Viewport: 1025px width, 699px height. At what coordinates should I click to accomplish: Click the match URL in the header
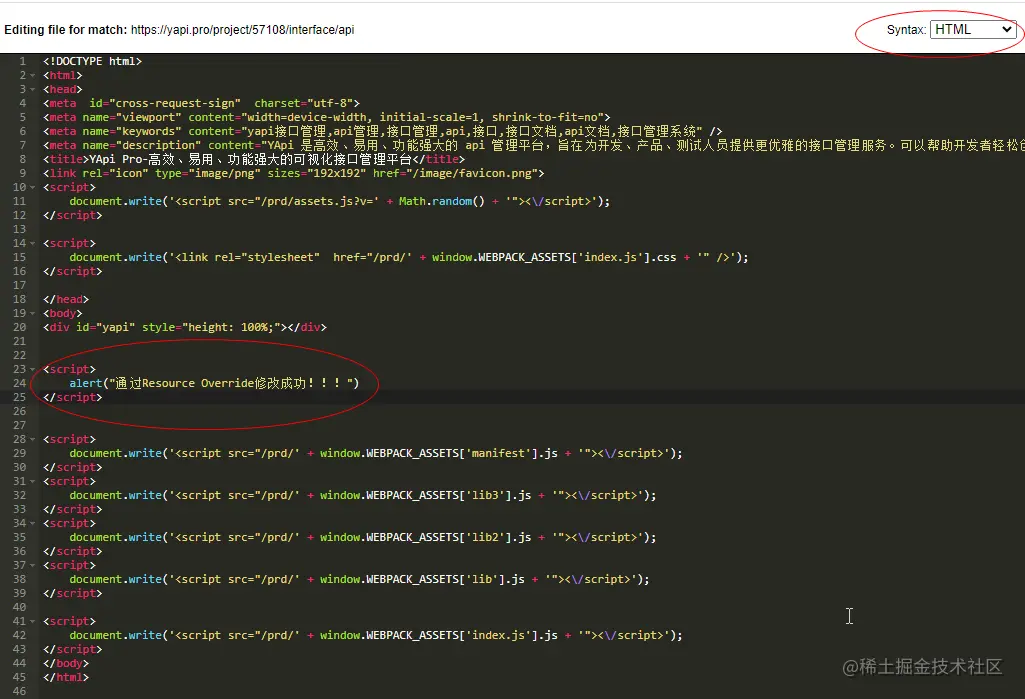tap(243, 29)
